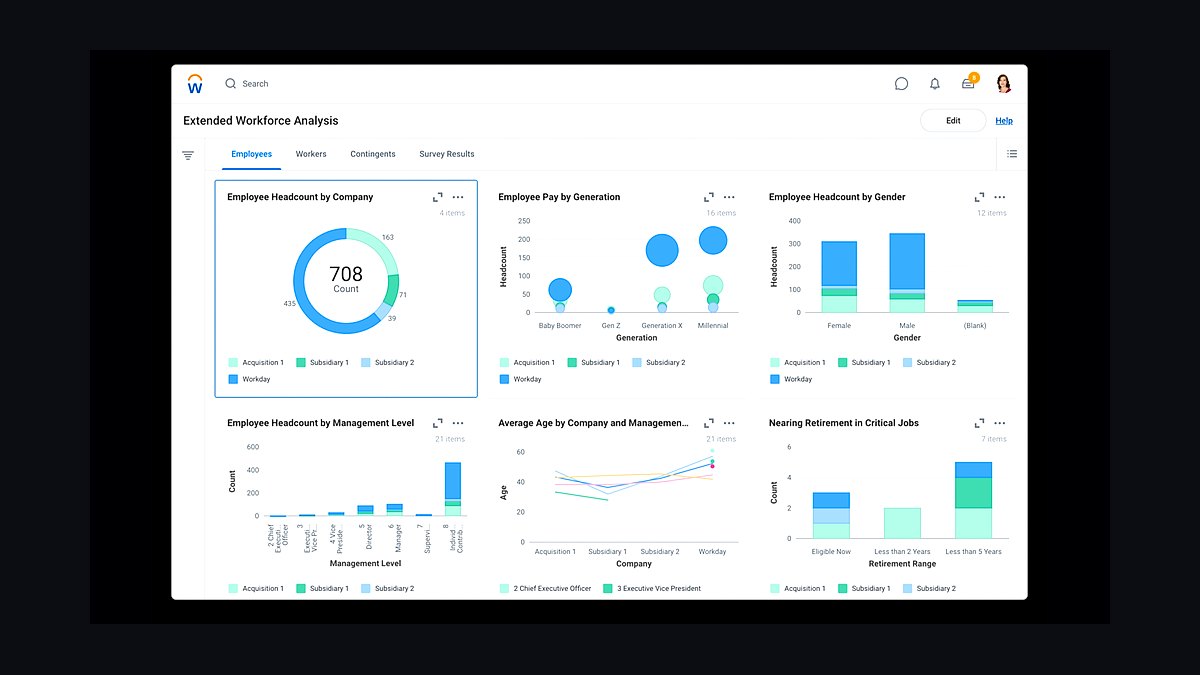Image resolution: width=1200 pixels, height=675 pixels.
Task: Switch to the Contingents tab
Action: coord(373,154)
